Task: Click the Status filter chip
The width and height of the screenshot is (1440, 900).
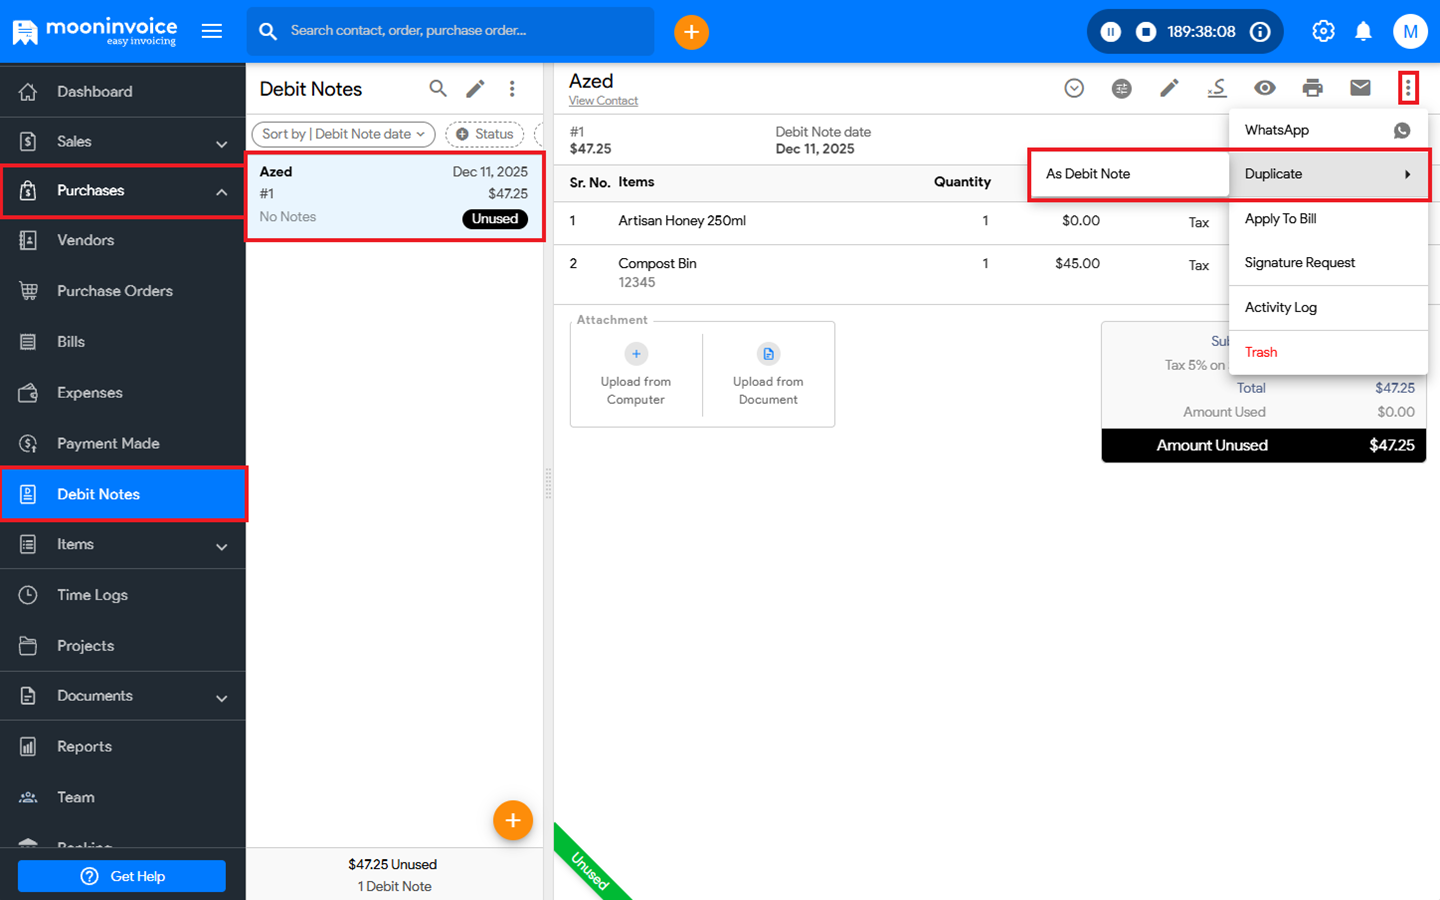Action: 485,134
